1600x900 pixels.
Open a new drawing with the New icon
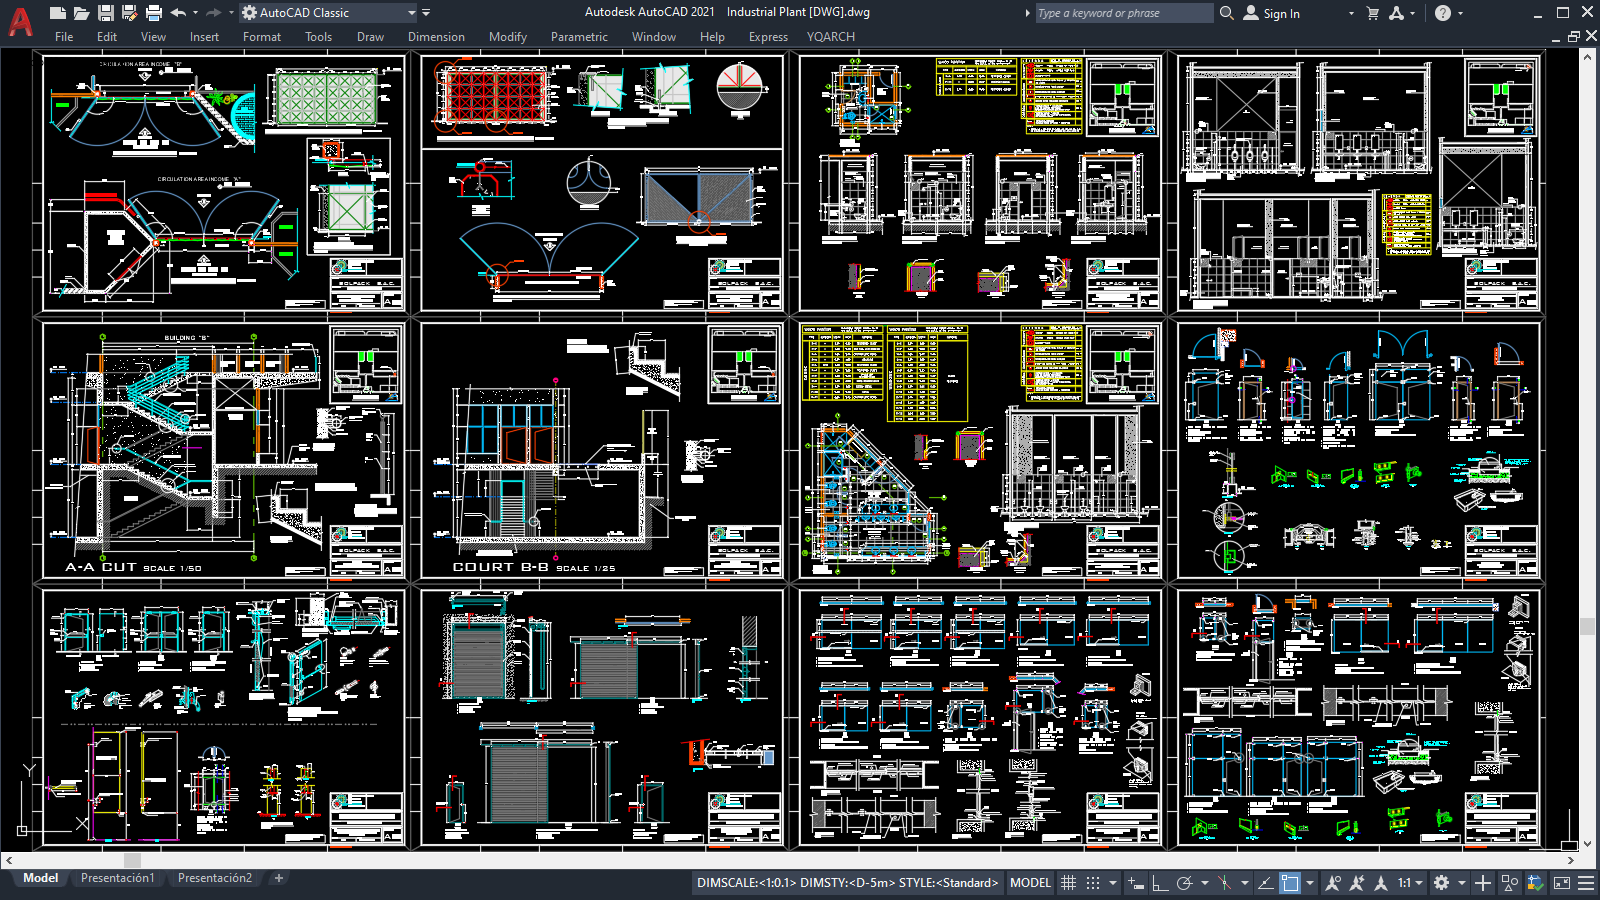(x=58, y=12)
